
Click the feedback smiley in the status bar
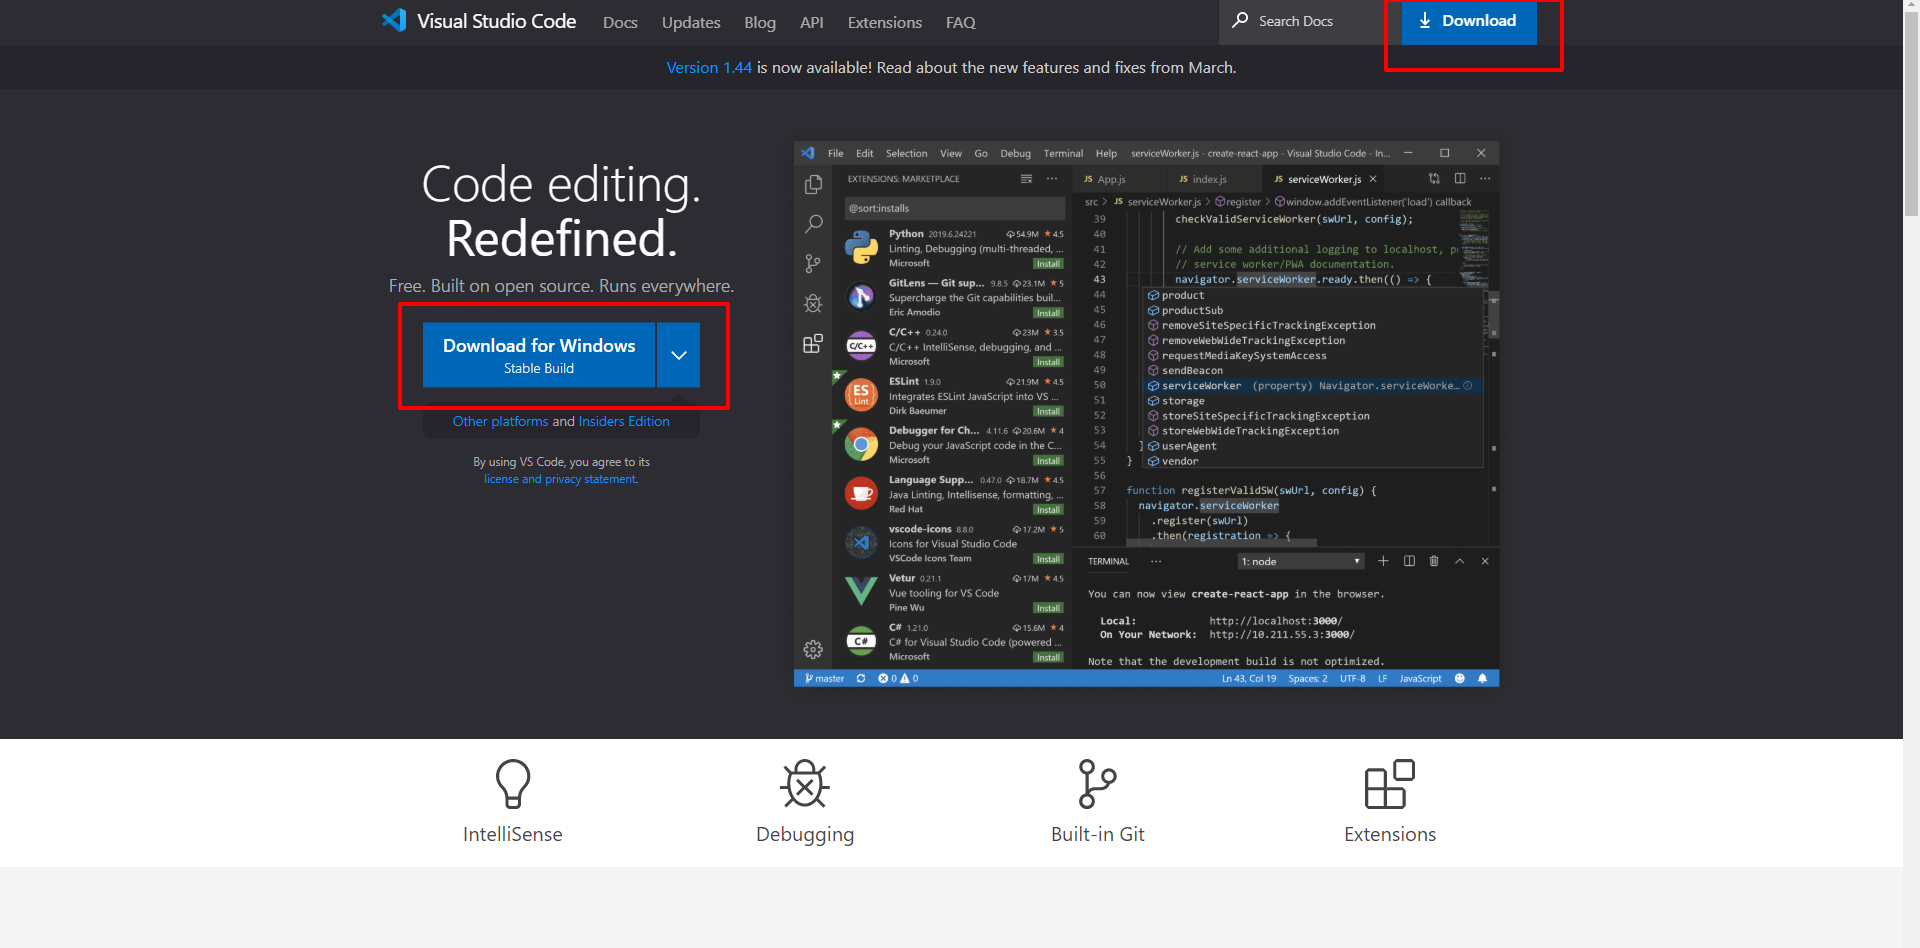[x=1459, y=678]
